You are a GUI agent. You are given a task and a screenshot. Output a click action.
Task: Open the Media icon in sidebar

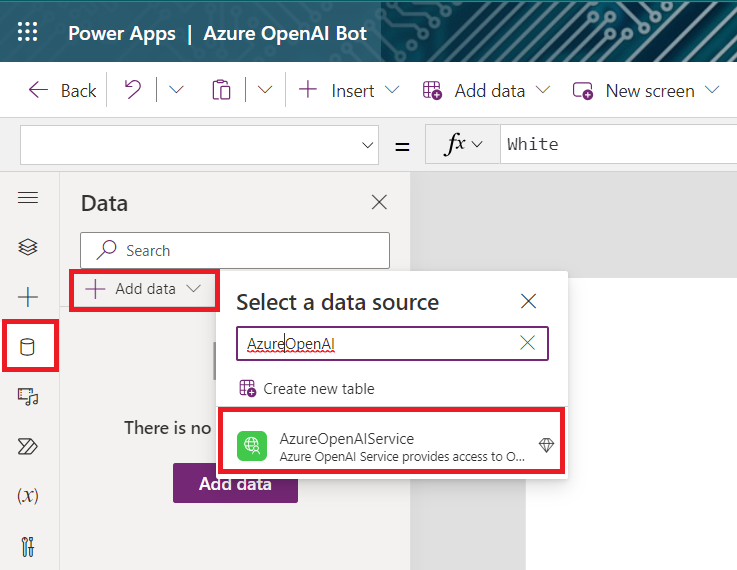tap(28, 397)
